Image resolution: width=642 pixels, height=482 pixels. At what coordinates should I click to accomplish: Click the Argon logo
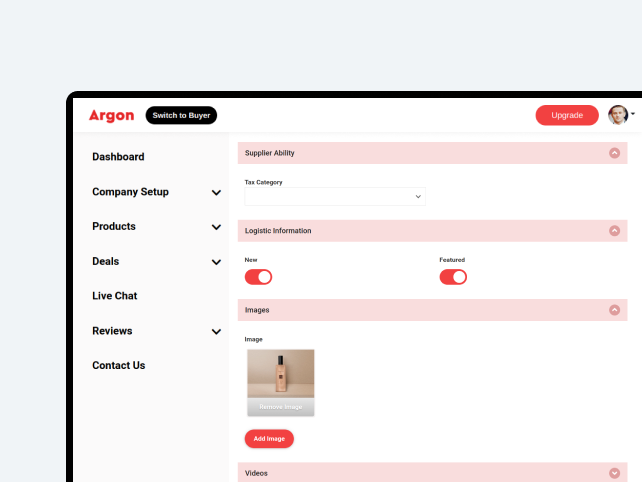111,115
